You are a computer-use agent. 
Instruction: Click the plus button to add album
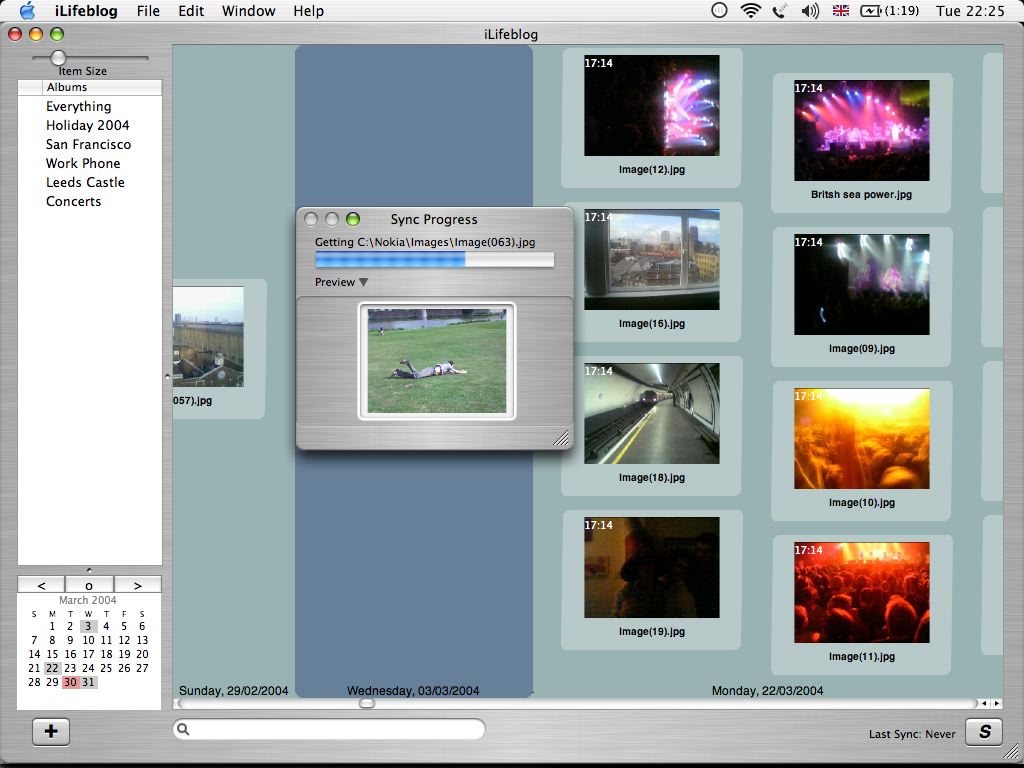pyautogui.click(x=51, y=732)
